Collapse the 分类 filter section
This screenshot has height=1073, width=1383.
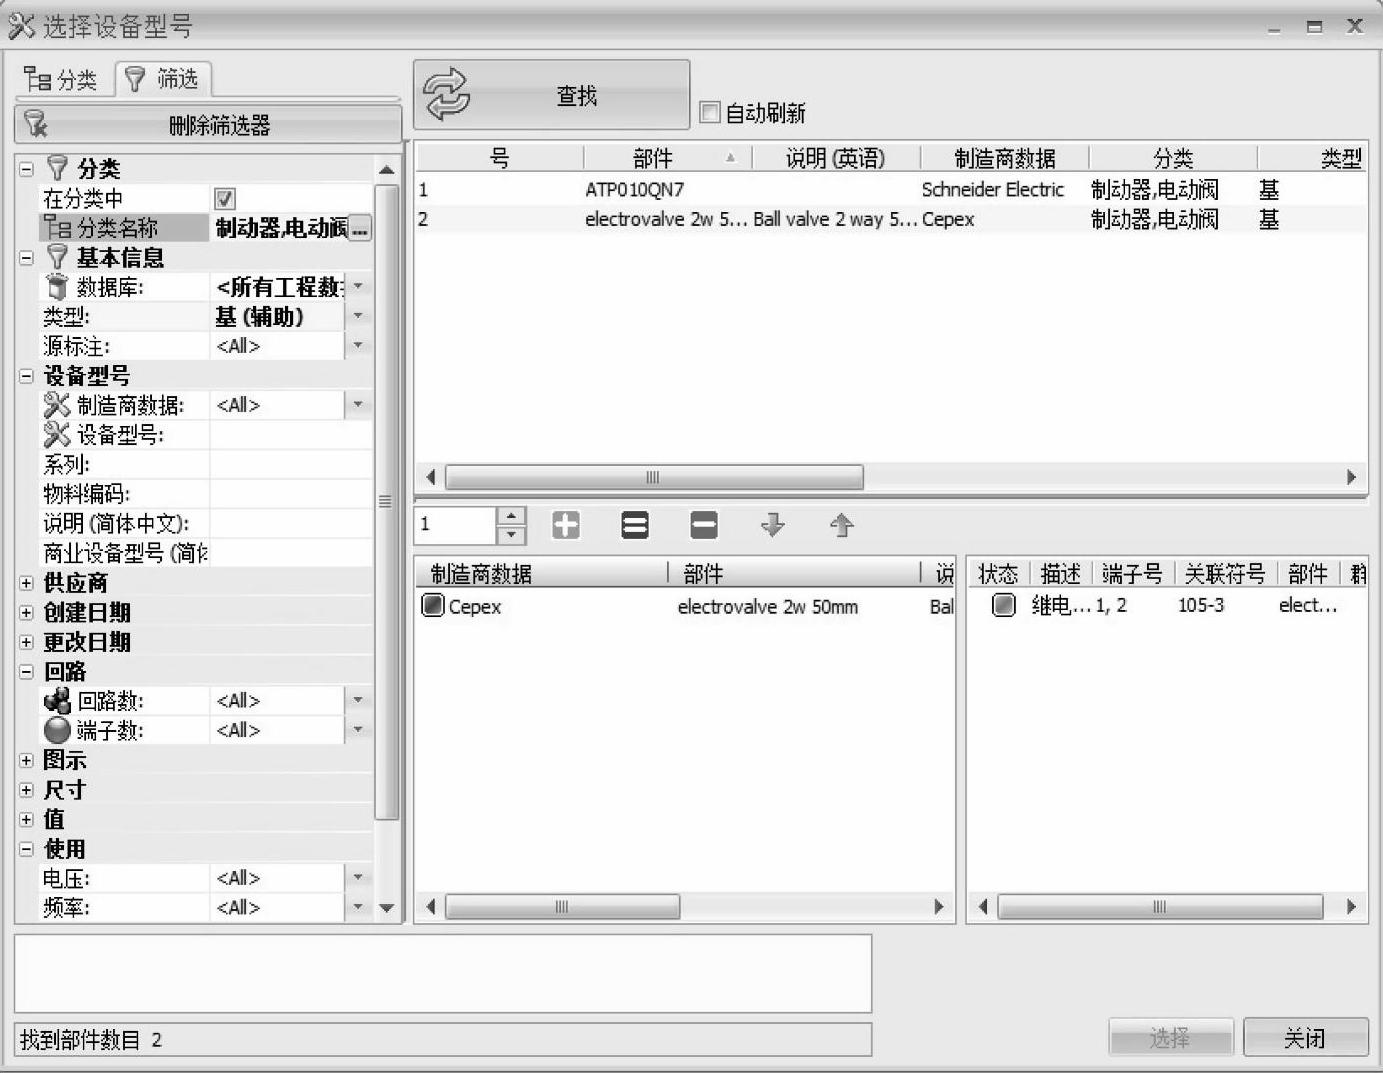pos(27,169)
